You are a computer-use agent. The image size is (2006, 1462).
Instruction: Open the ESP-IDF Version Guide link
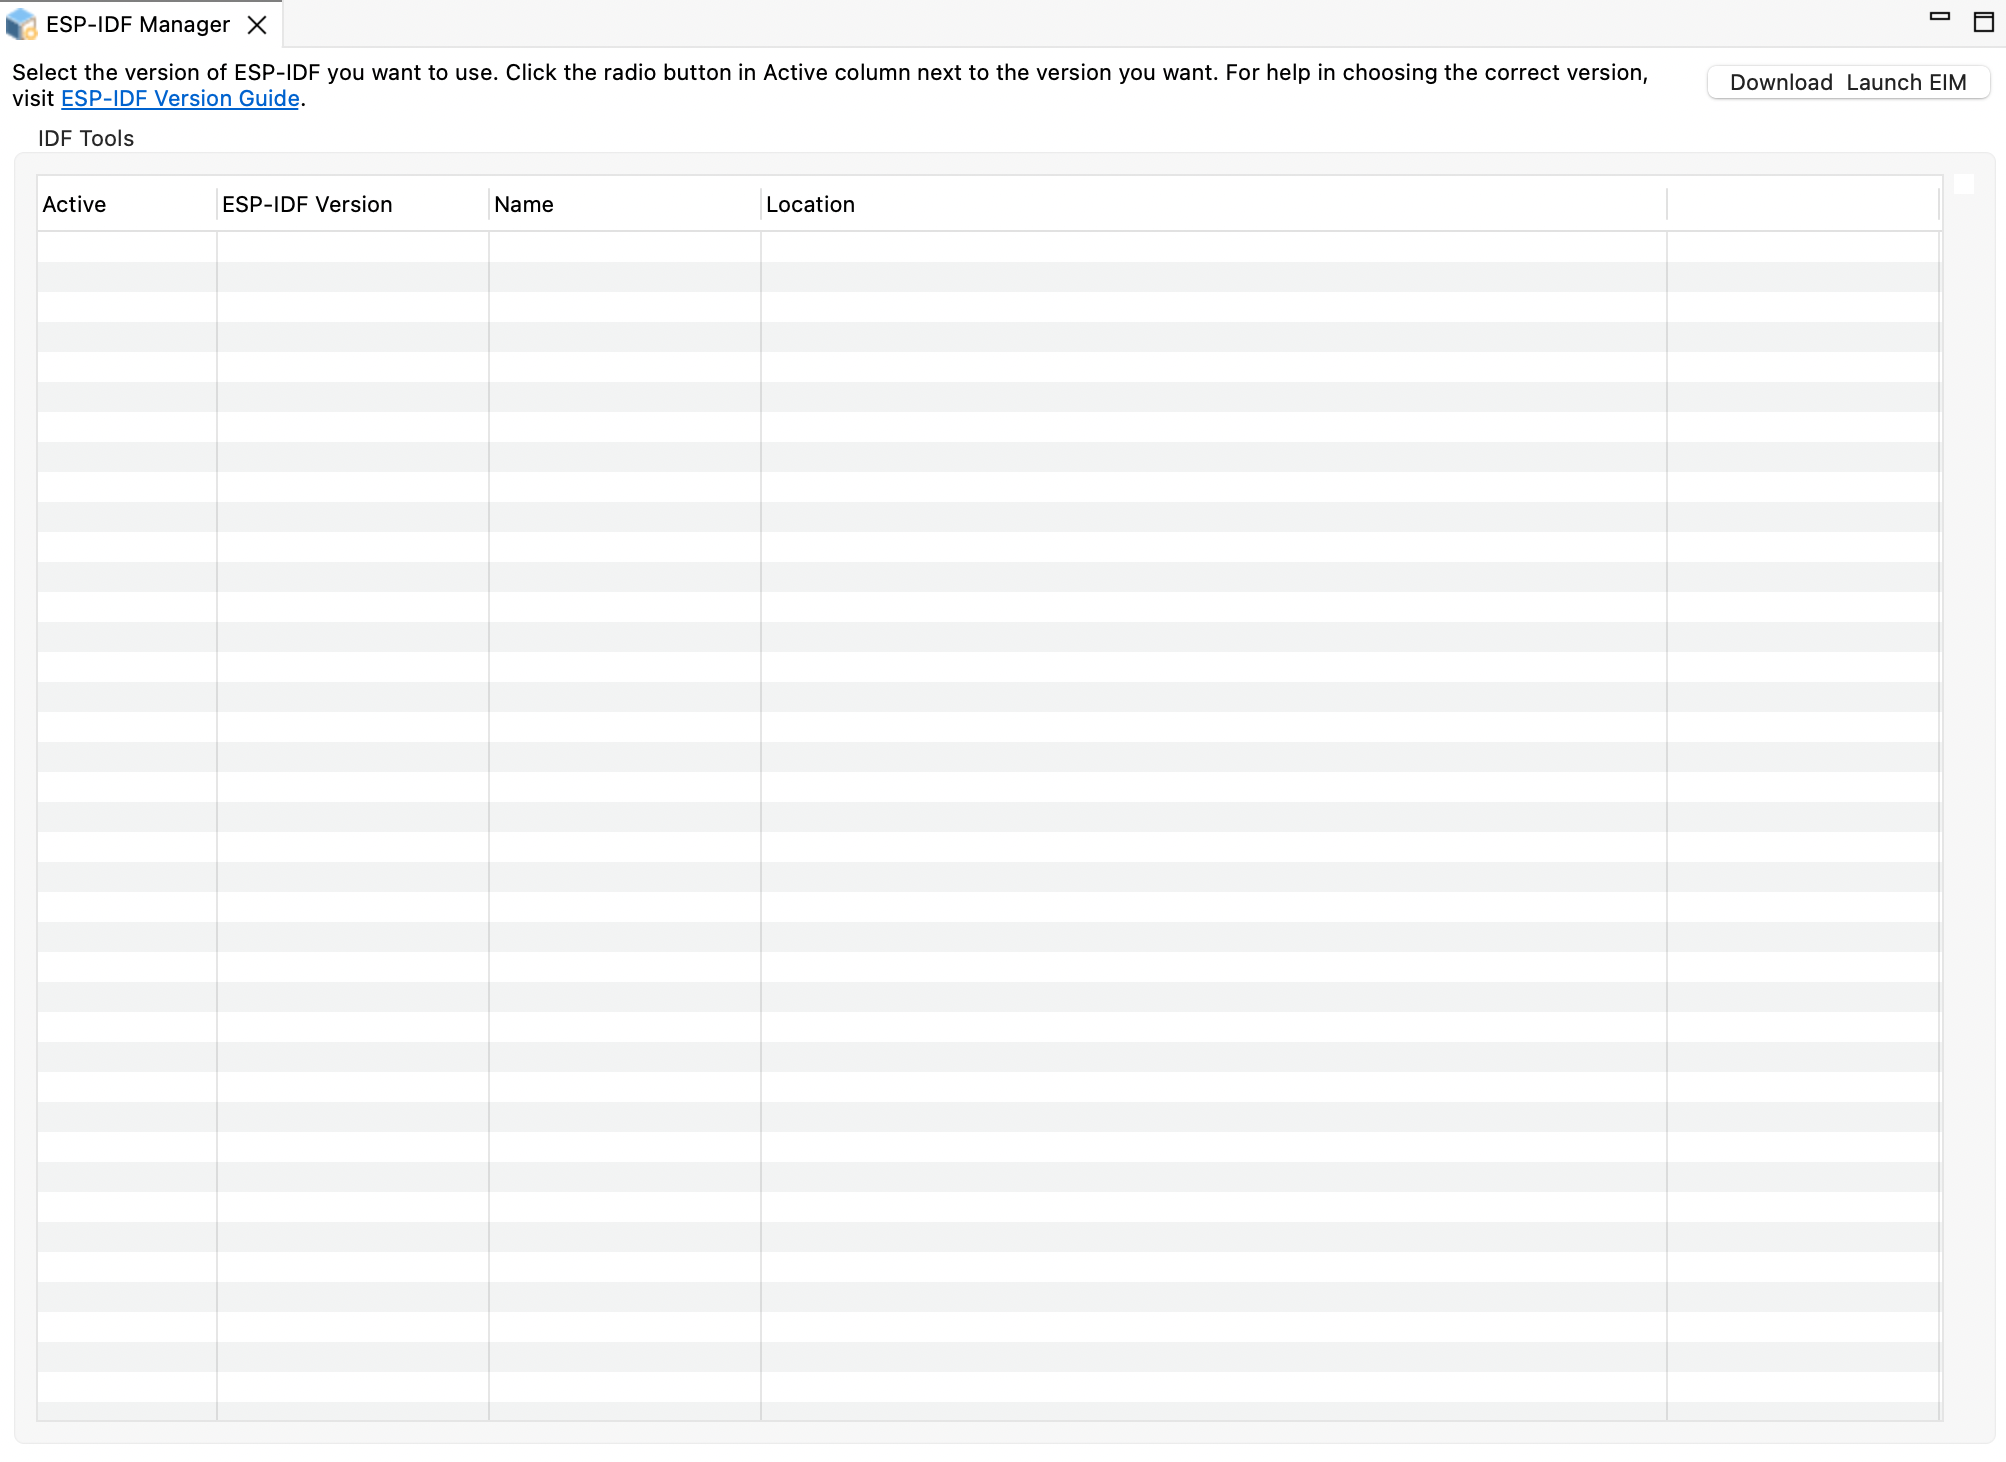click(x=180, y=98)
